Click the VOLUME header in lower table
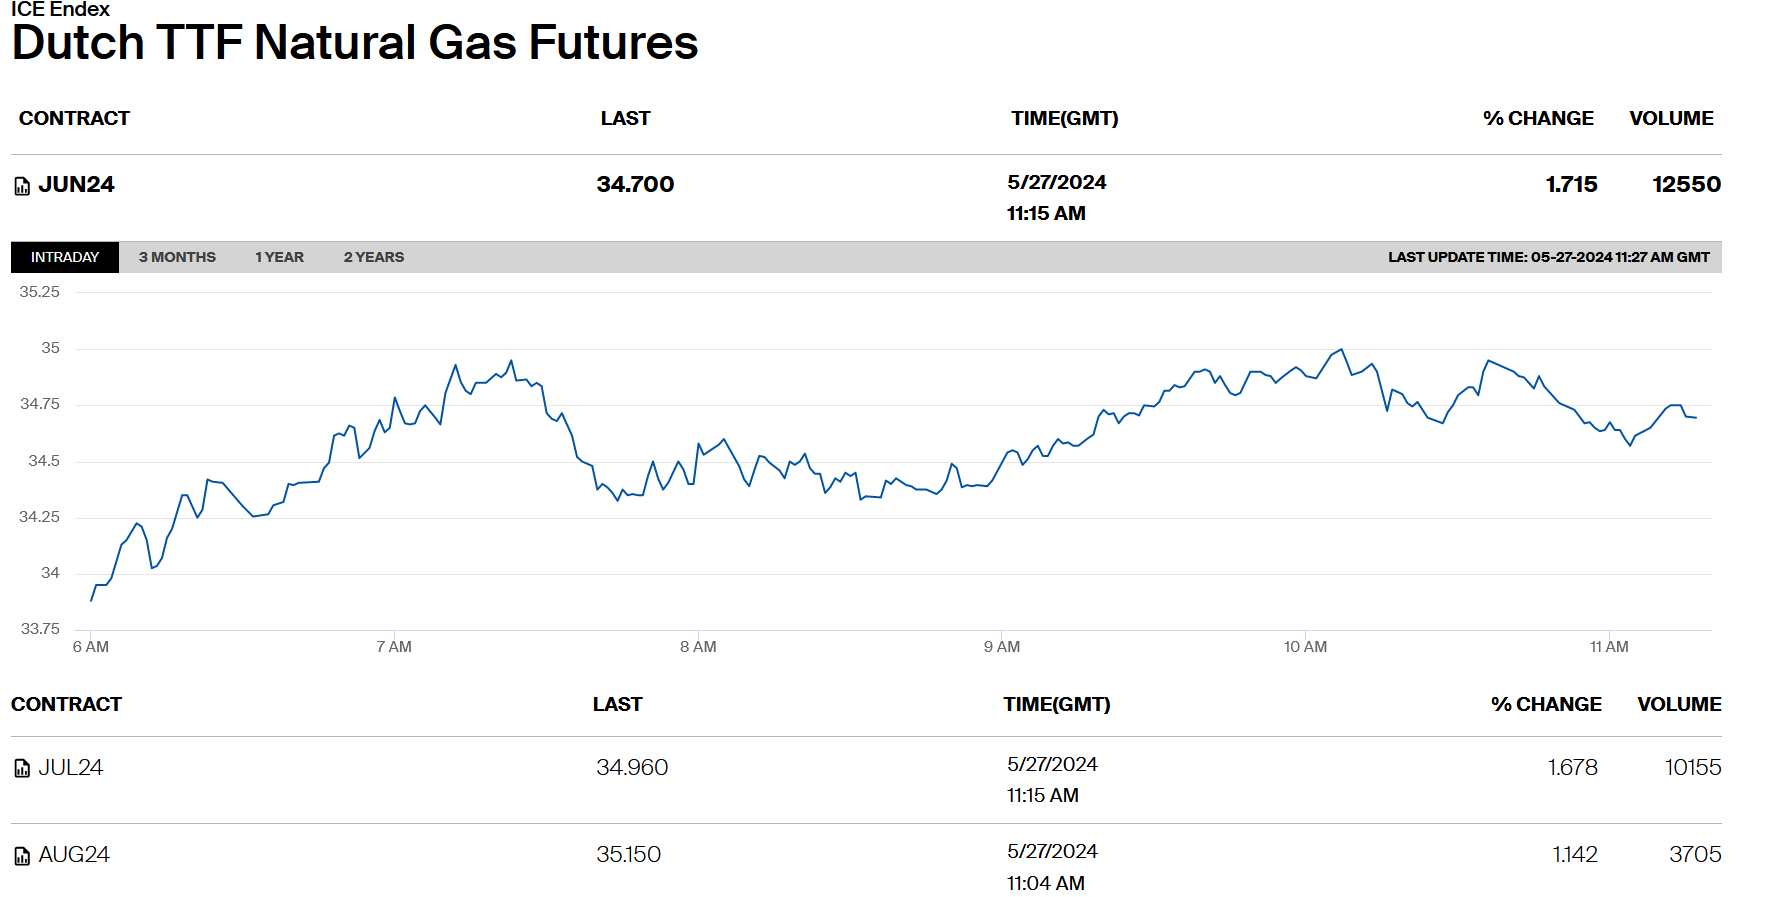Screen dimensions: 1767x897 [1679, 704]
